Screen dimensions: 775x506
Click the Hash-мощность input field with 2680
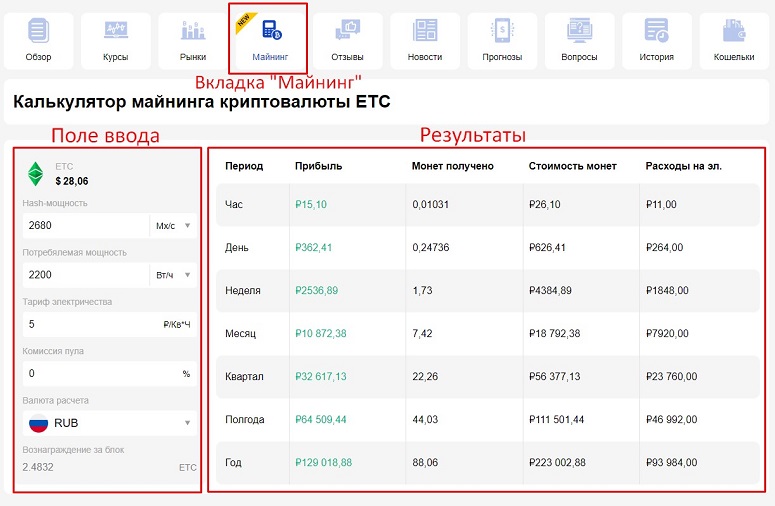[85, 225]
